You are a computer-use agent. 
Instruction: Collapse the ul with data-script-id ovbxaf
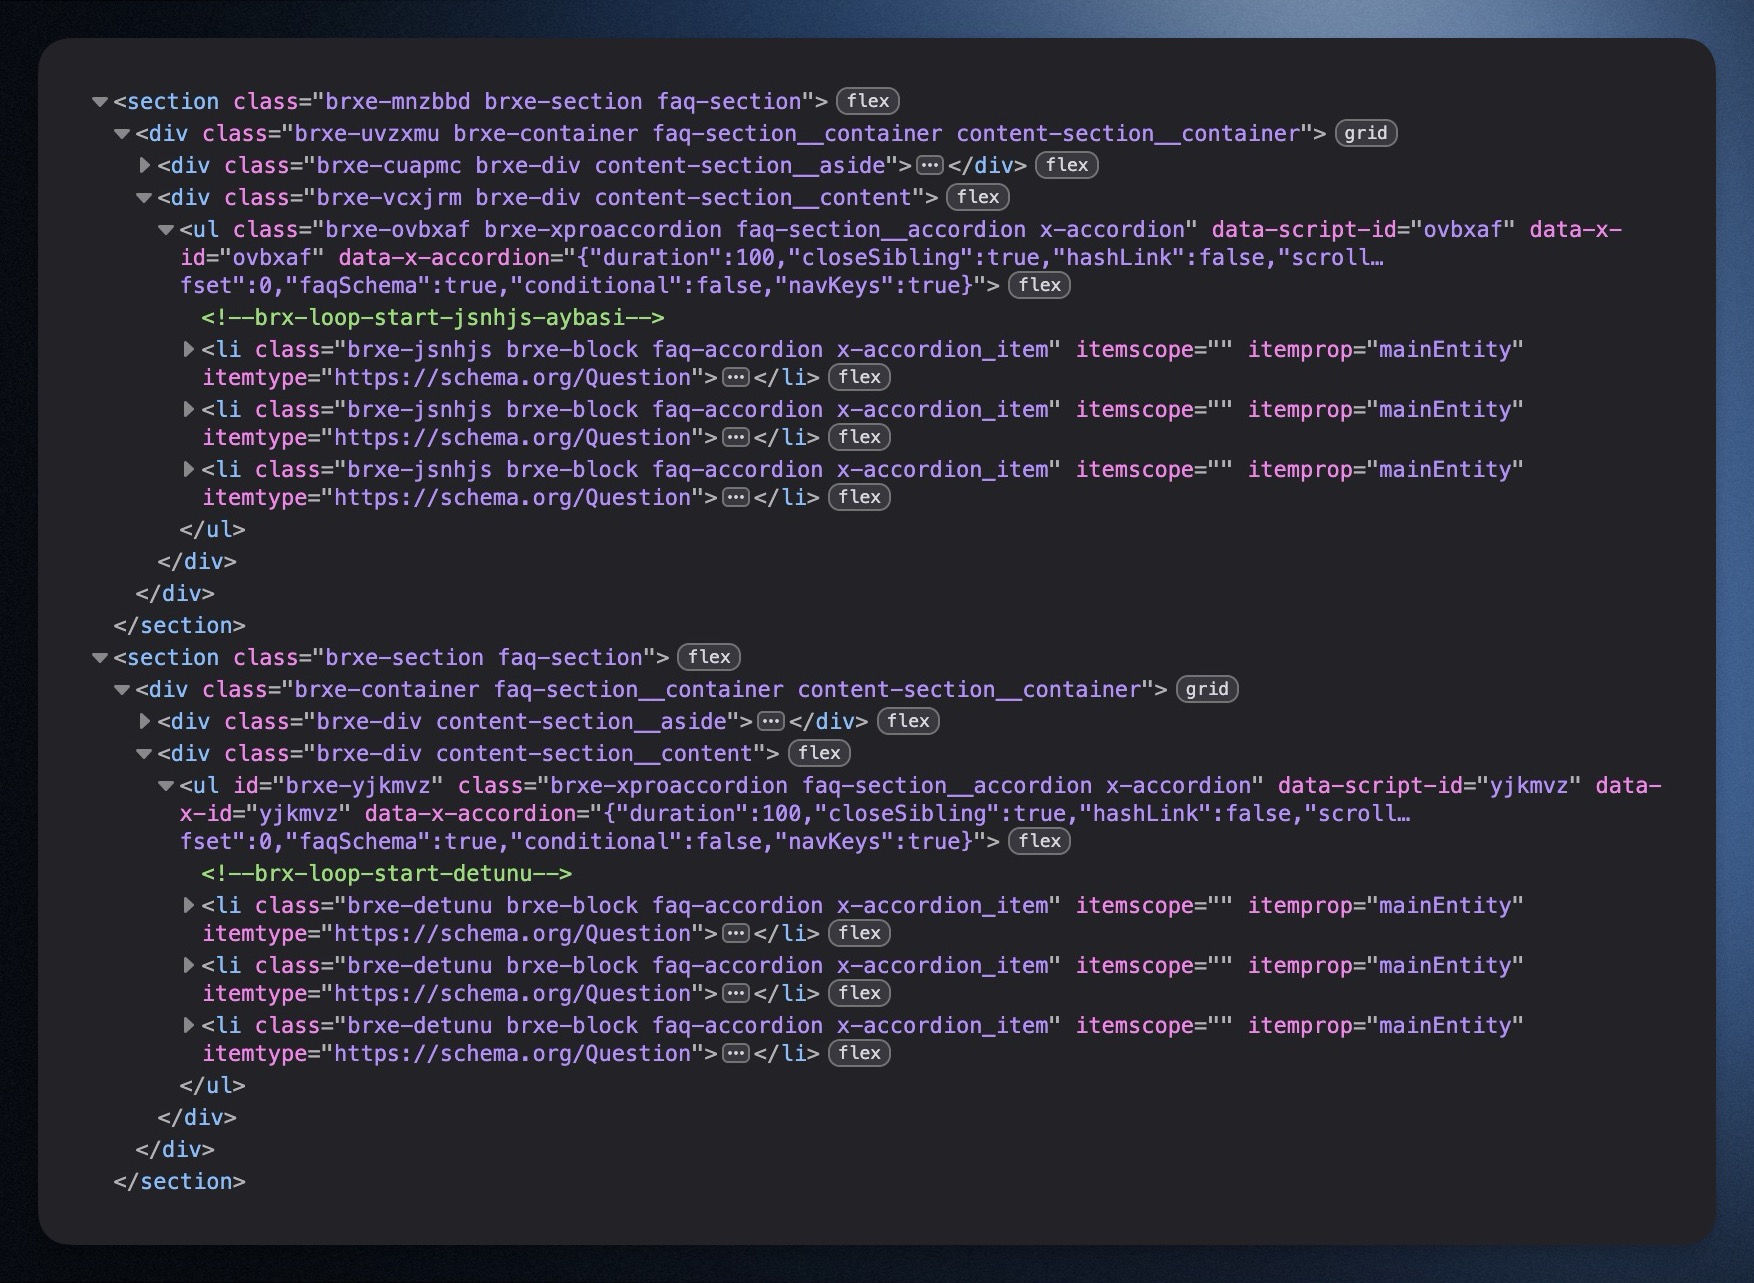tap(166, 230)
